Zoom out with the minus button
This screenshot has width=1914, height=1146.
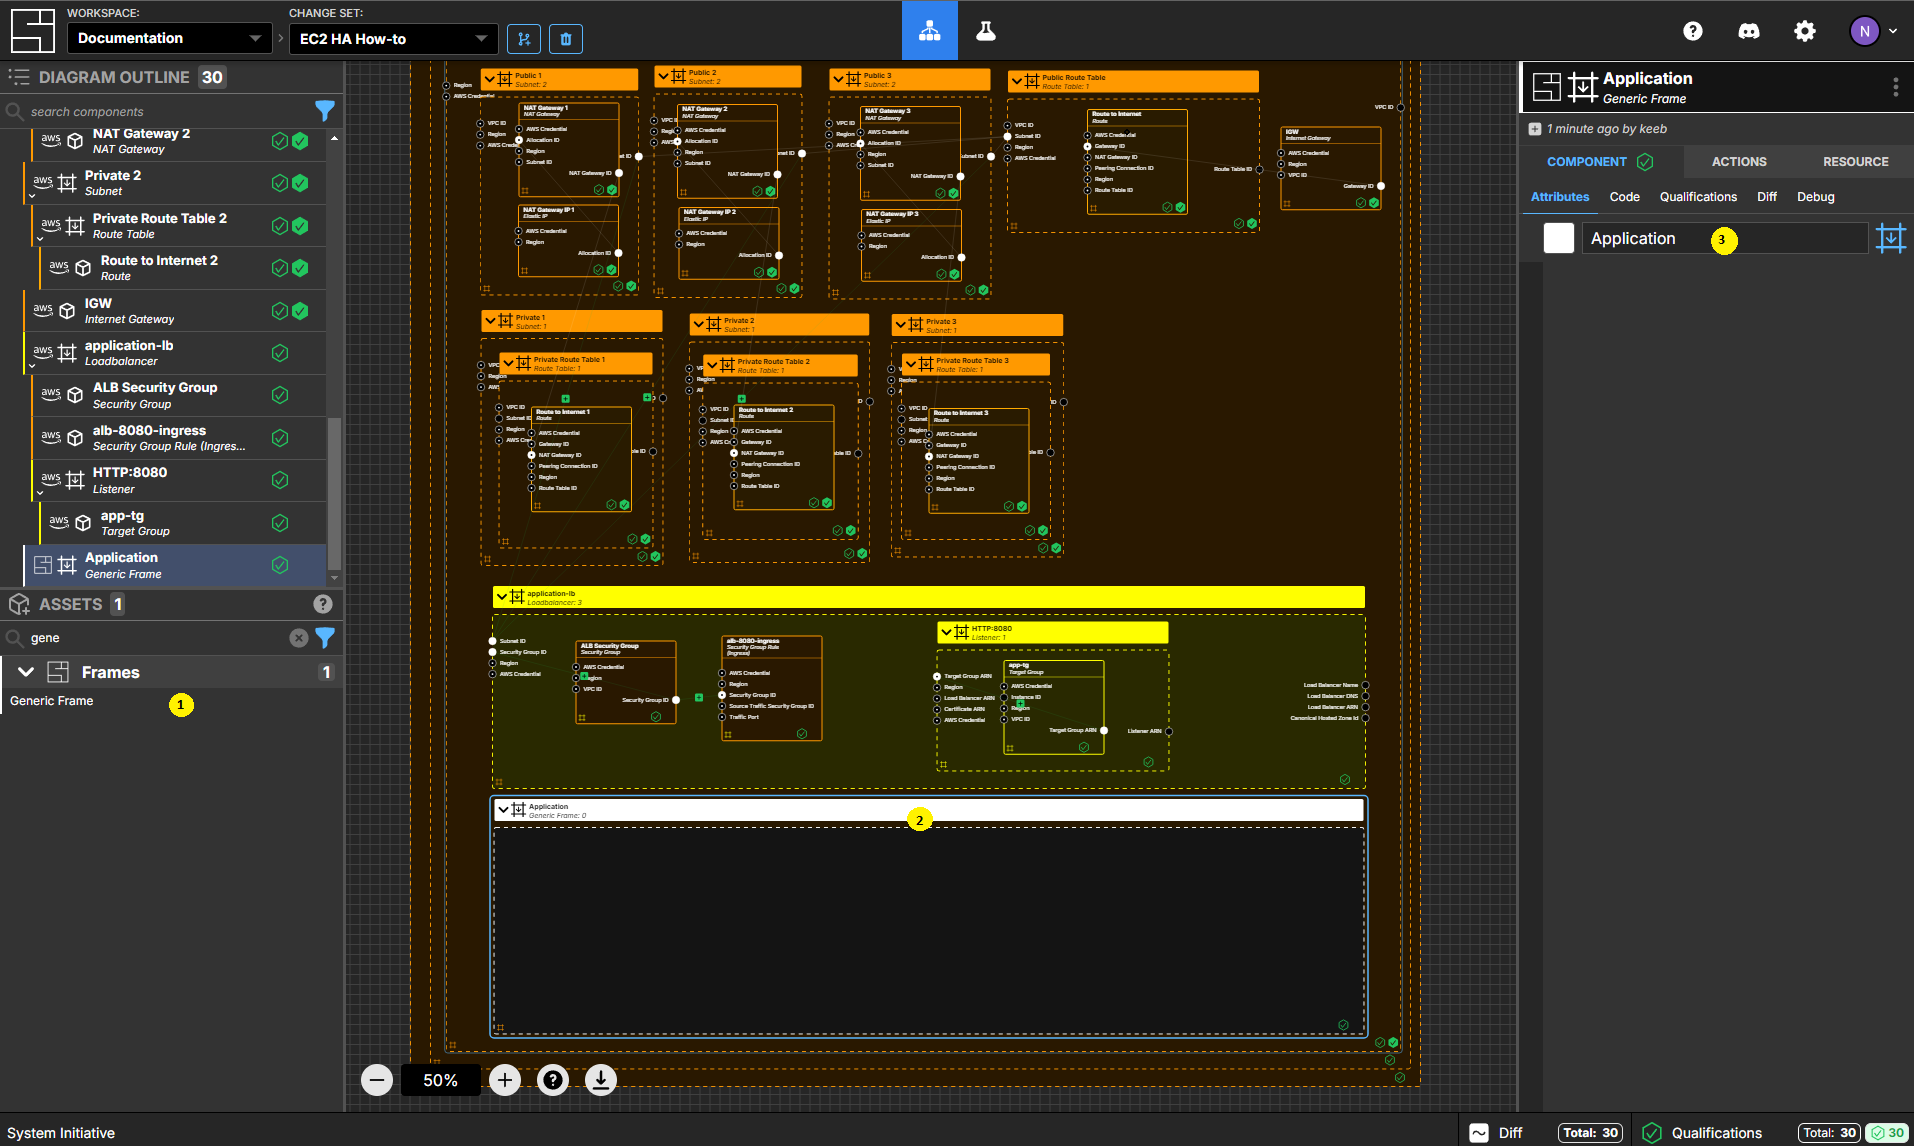(x=377, y=1080)
